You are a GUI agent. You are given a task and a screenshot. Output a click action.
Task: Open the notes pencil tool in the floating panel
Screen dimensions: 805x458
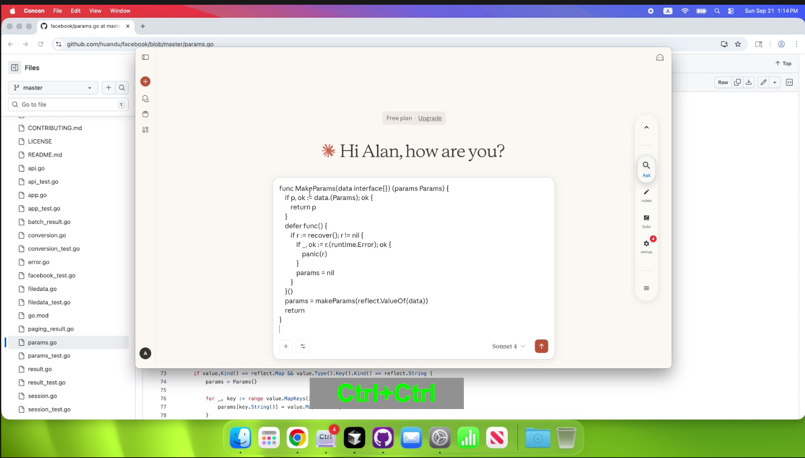[x=646, y=195]
